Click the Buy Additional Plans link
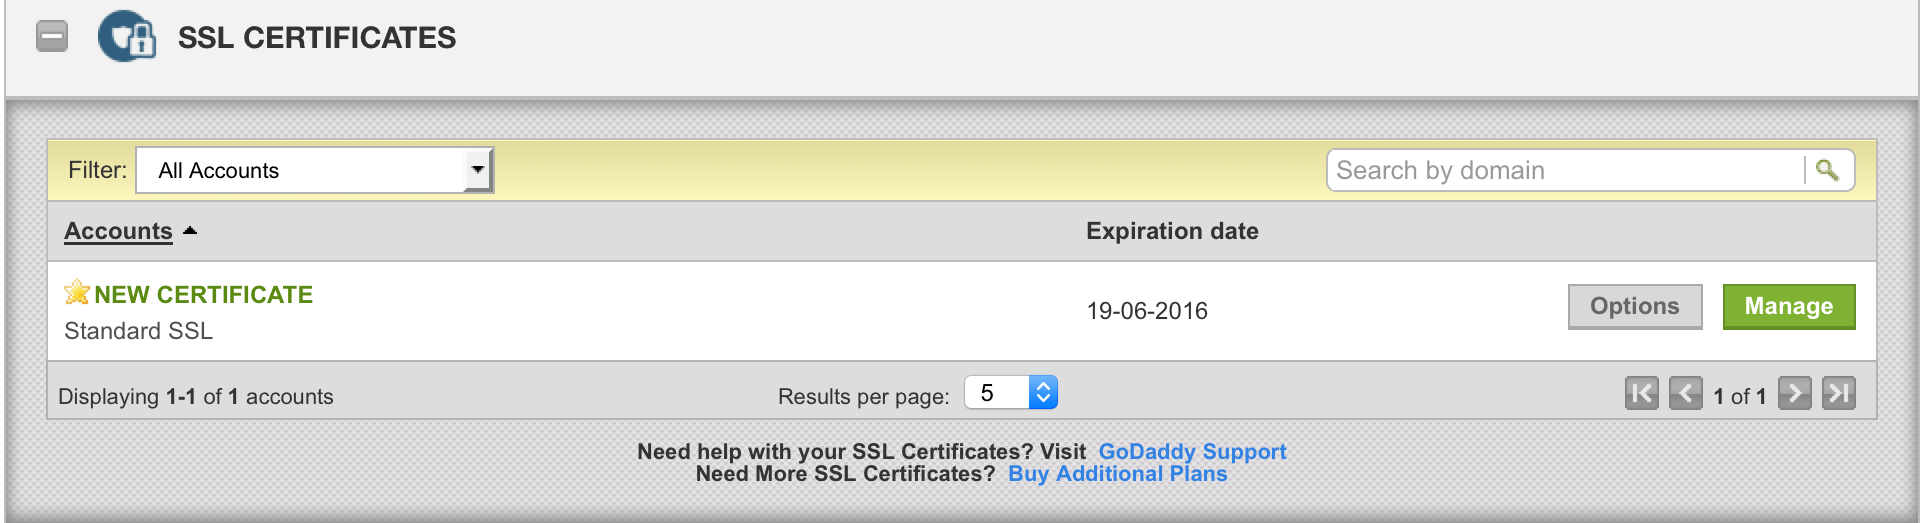Screen dimensions: 1929x523 pyautogui.click(x=1117, y=474)
